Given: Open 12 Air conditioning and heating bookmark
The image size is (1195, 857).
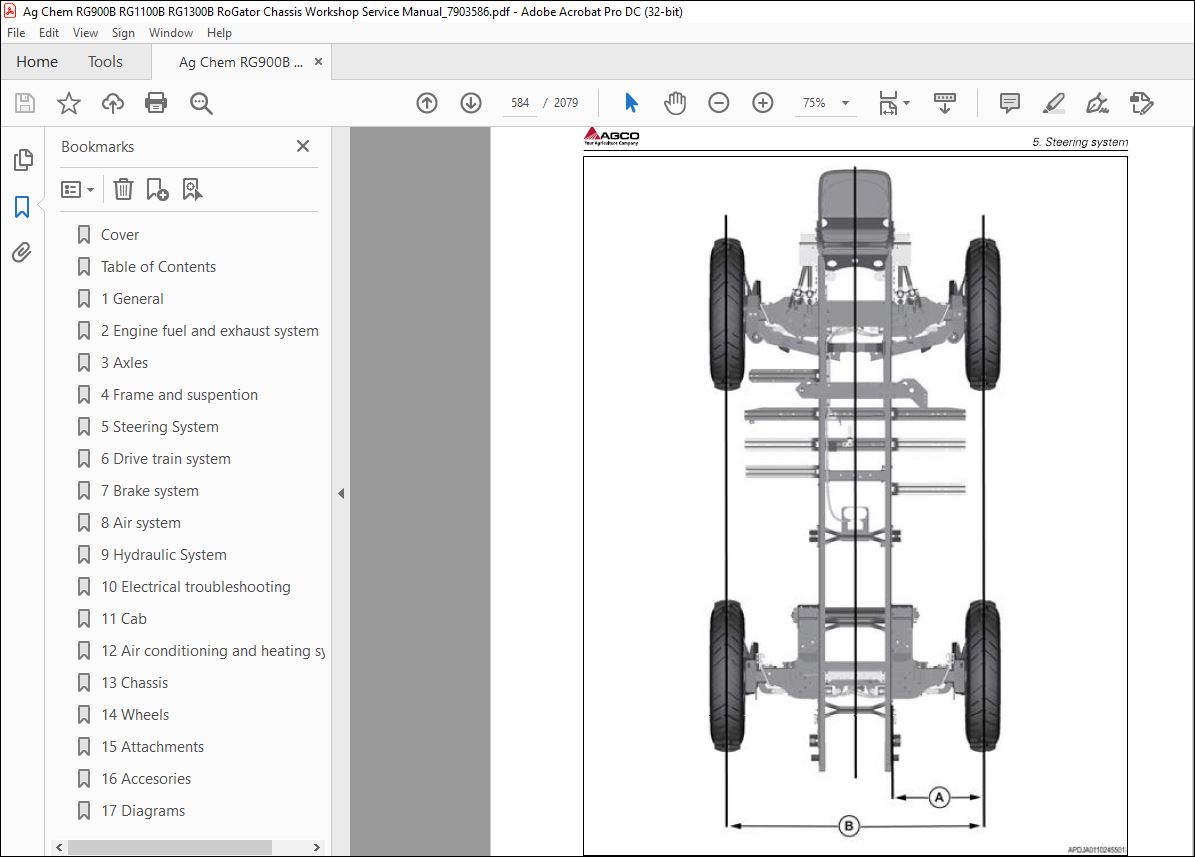Looking at the screenshot, I should pos(213,651).
